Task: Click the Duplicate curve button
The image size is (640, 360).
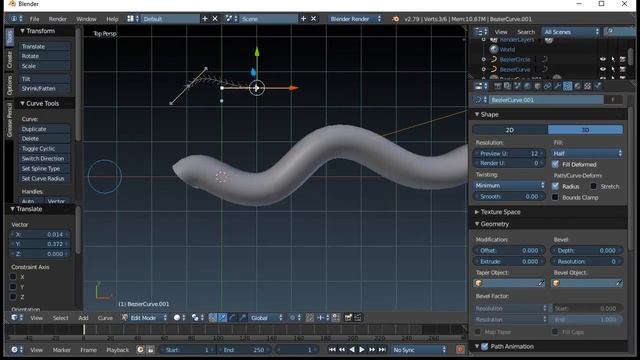Action: click(44, 129)
